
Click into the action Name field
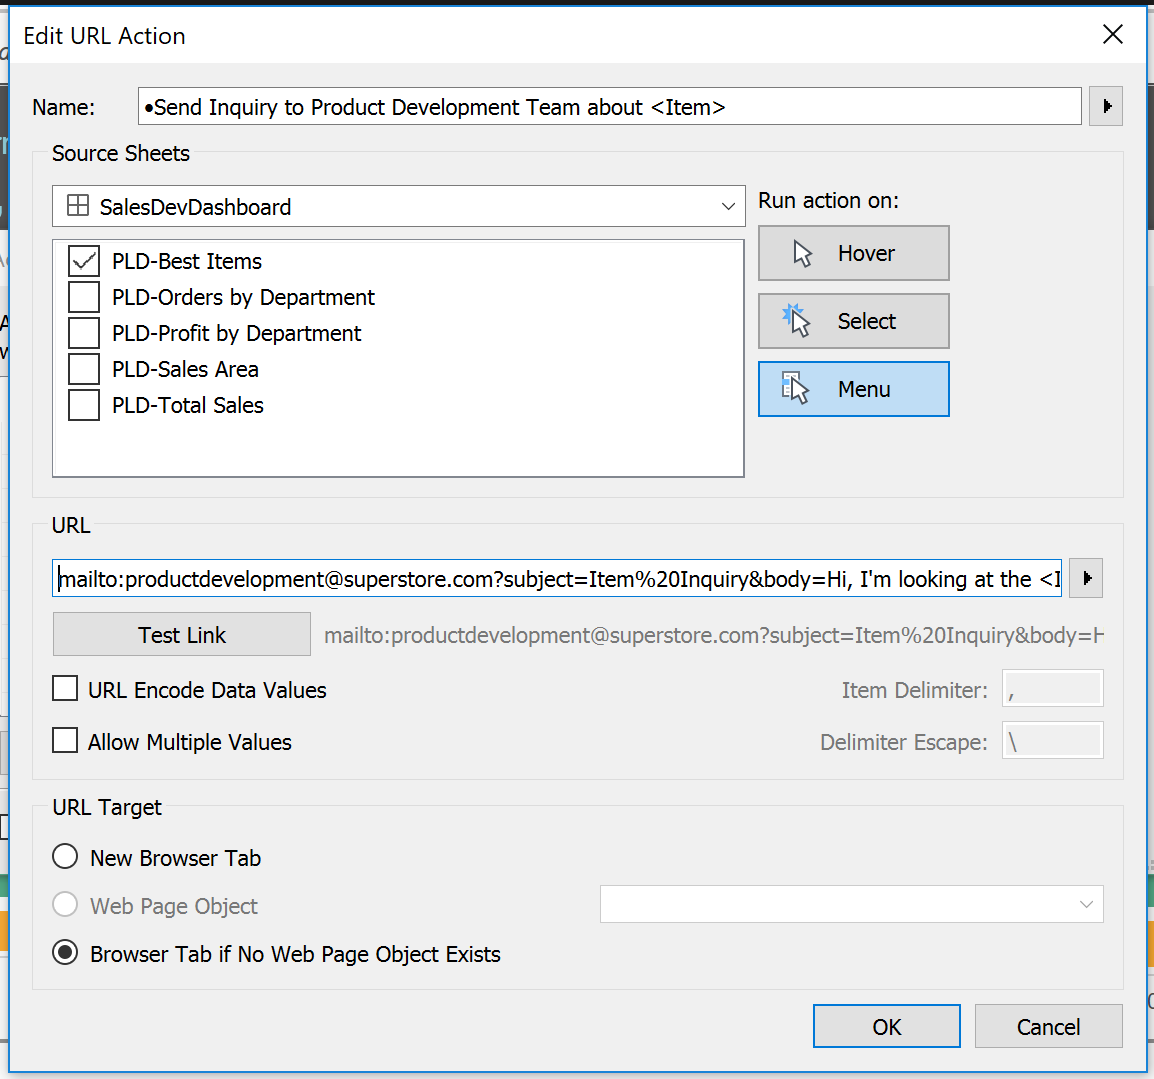point(609,107)
